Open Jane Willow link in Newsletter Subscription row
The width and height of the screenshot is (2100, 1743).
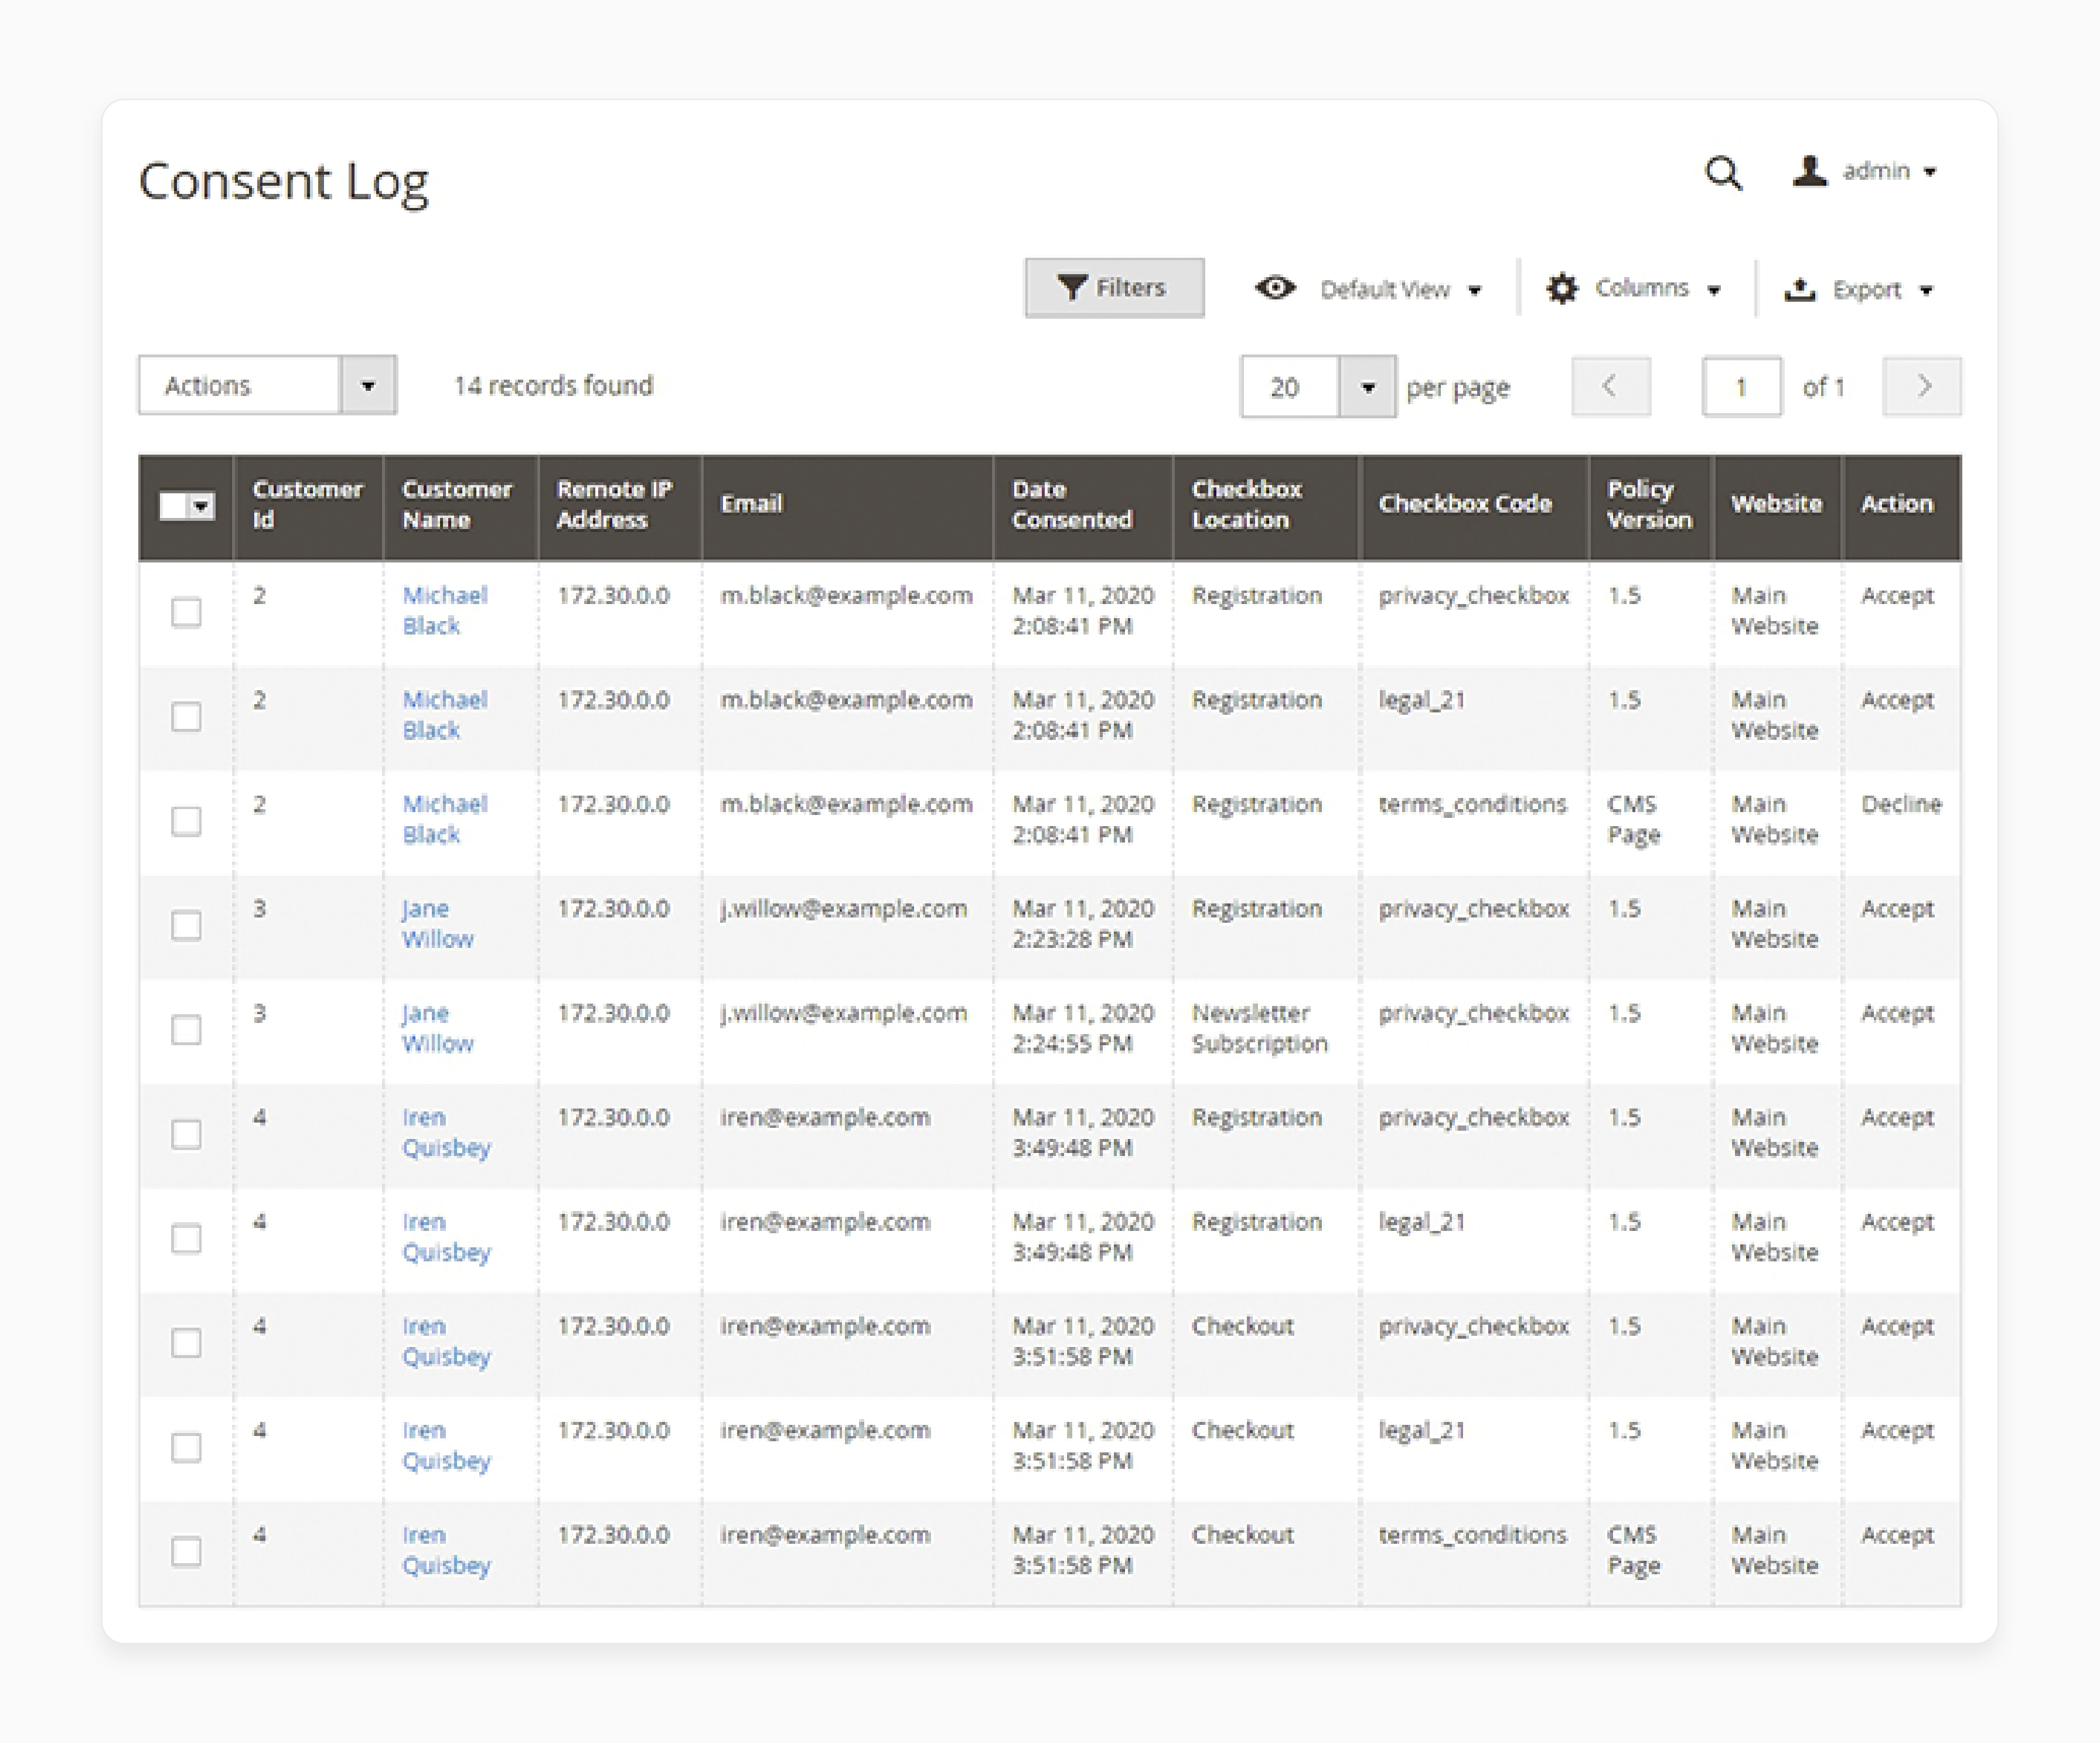click(x=437, y=1029)
